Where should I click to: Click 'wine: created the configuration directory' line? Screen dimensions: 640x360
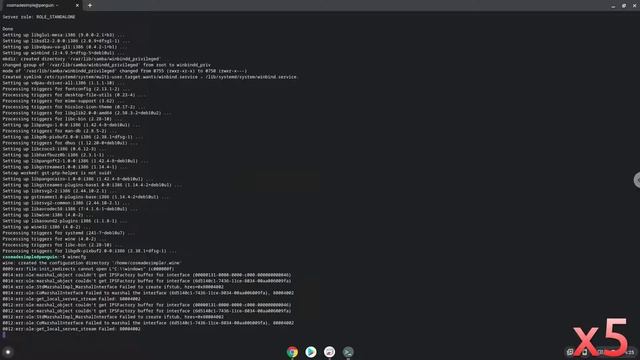92,263
